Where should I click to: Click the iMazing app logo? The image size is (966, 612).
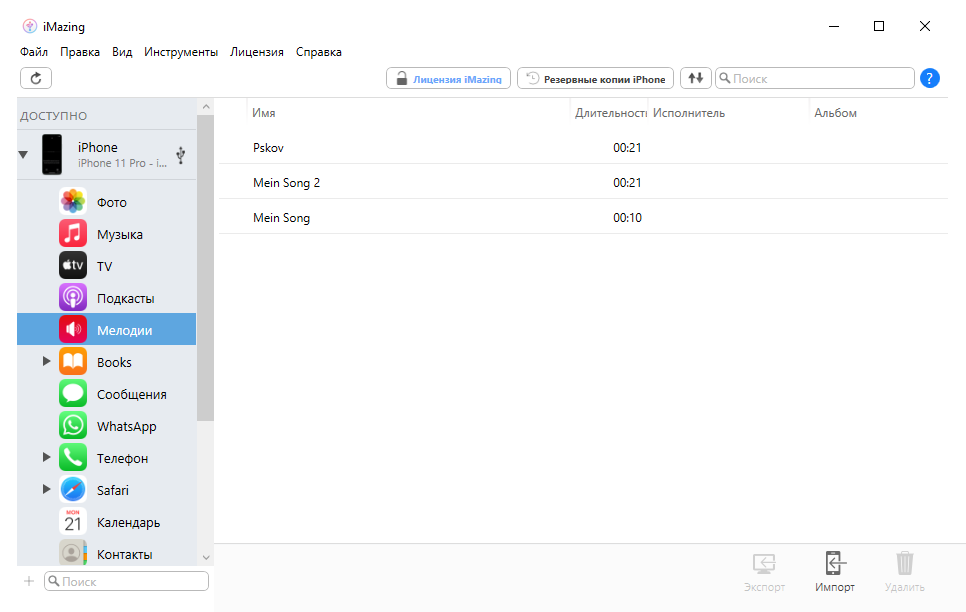click(30, 26)
